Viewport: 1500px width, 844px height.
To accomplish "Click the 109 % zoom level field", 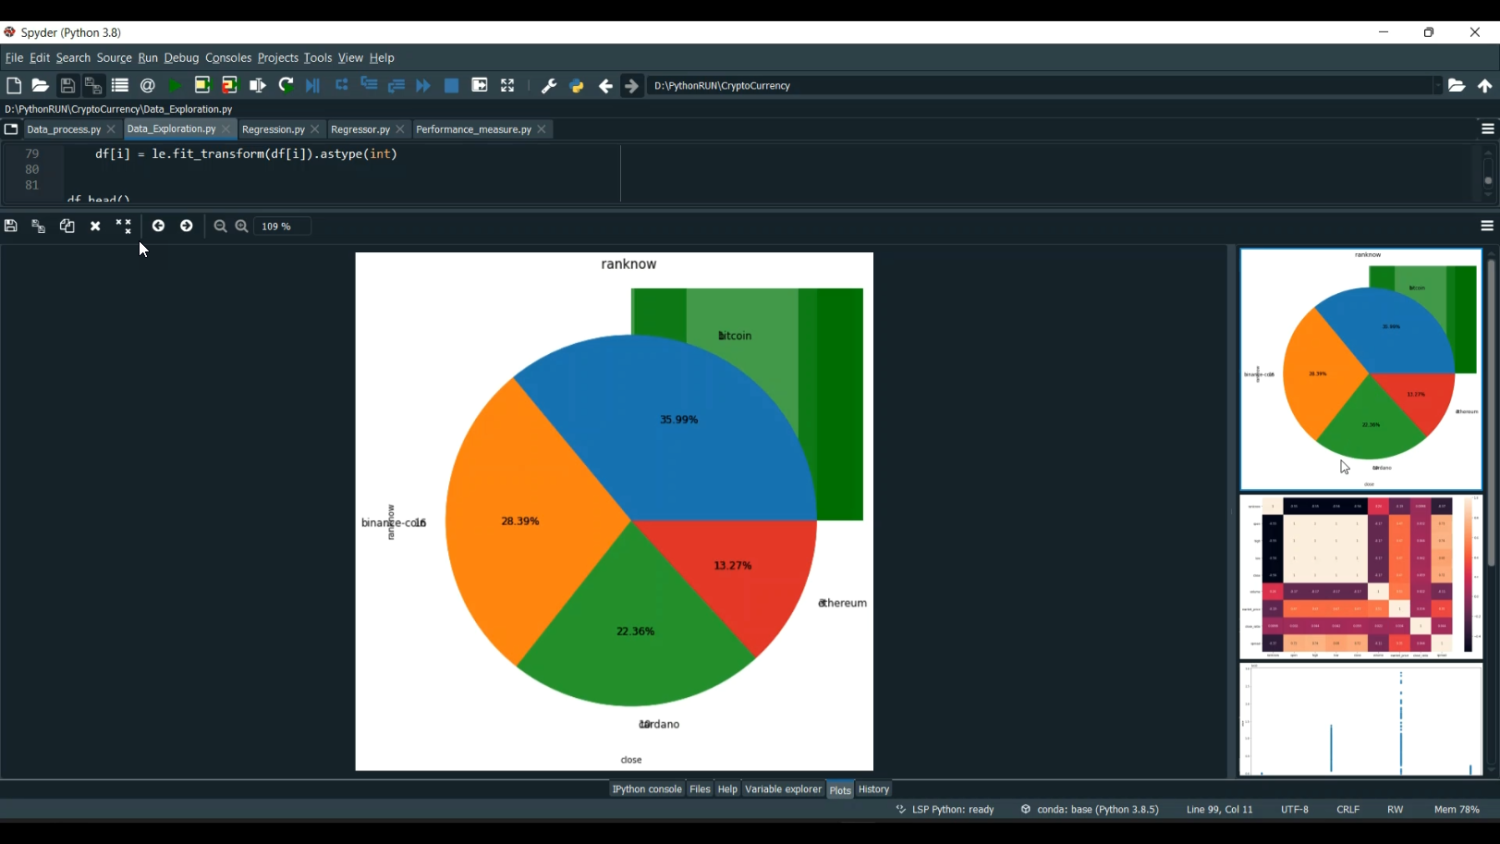I will 282,226.
